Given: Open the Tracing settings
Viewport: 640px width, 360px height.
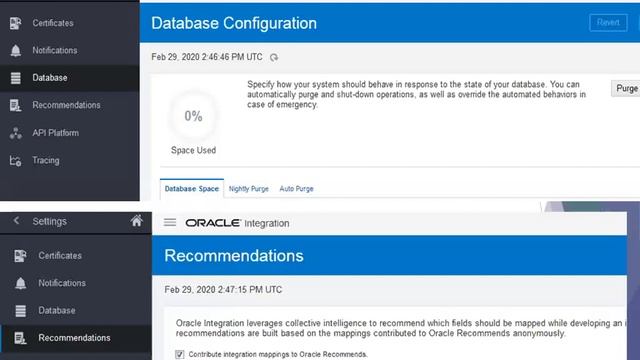Looking at the screenshot, I should [x=46, y=161].
